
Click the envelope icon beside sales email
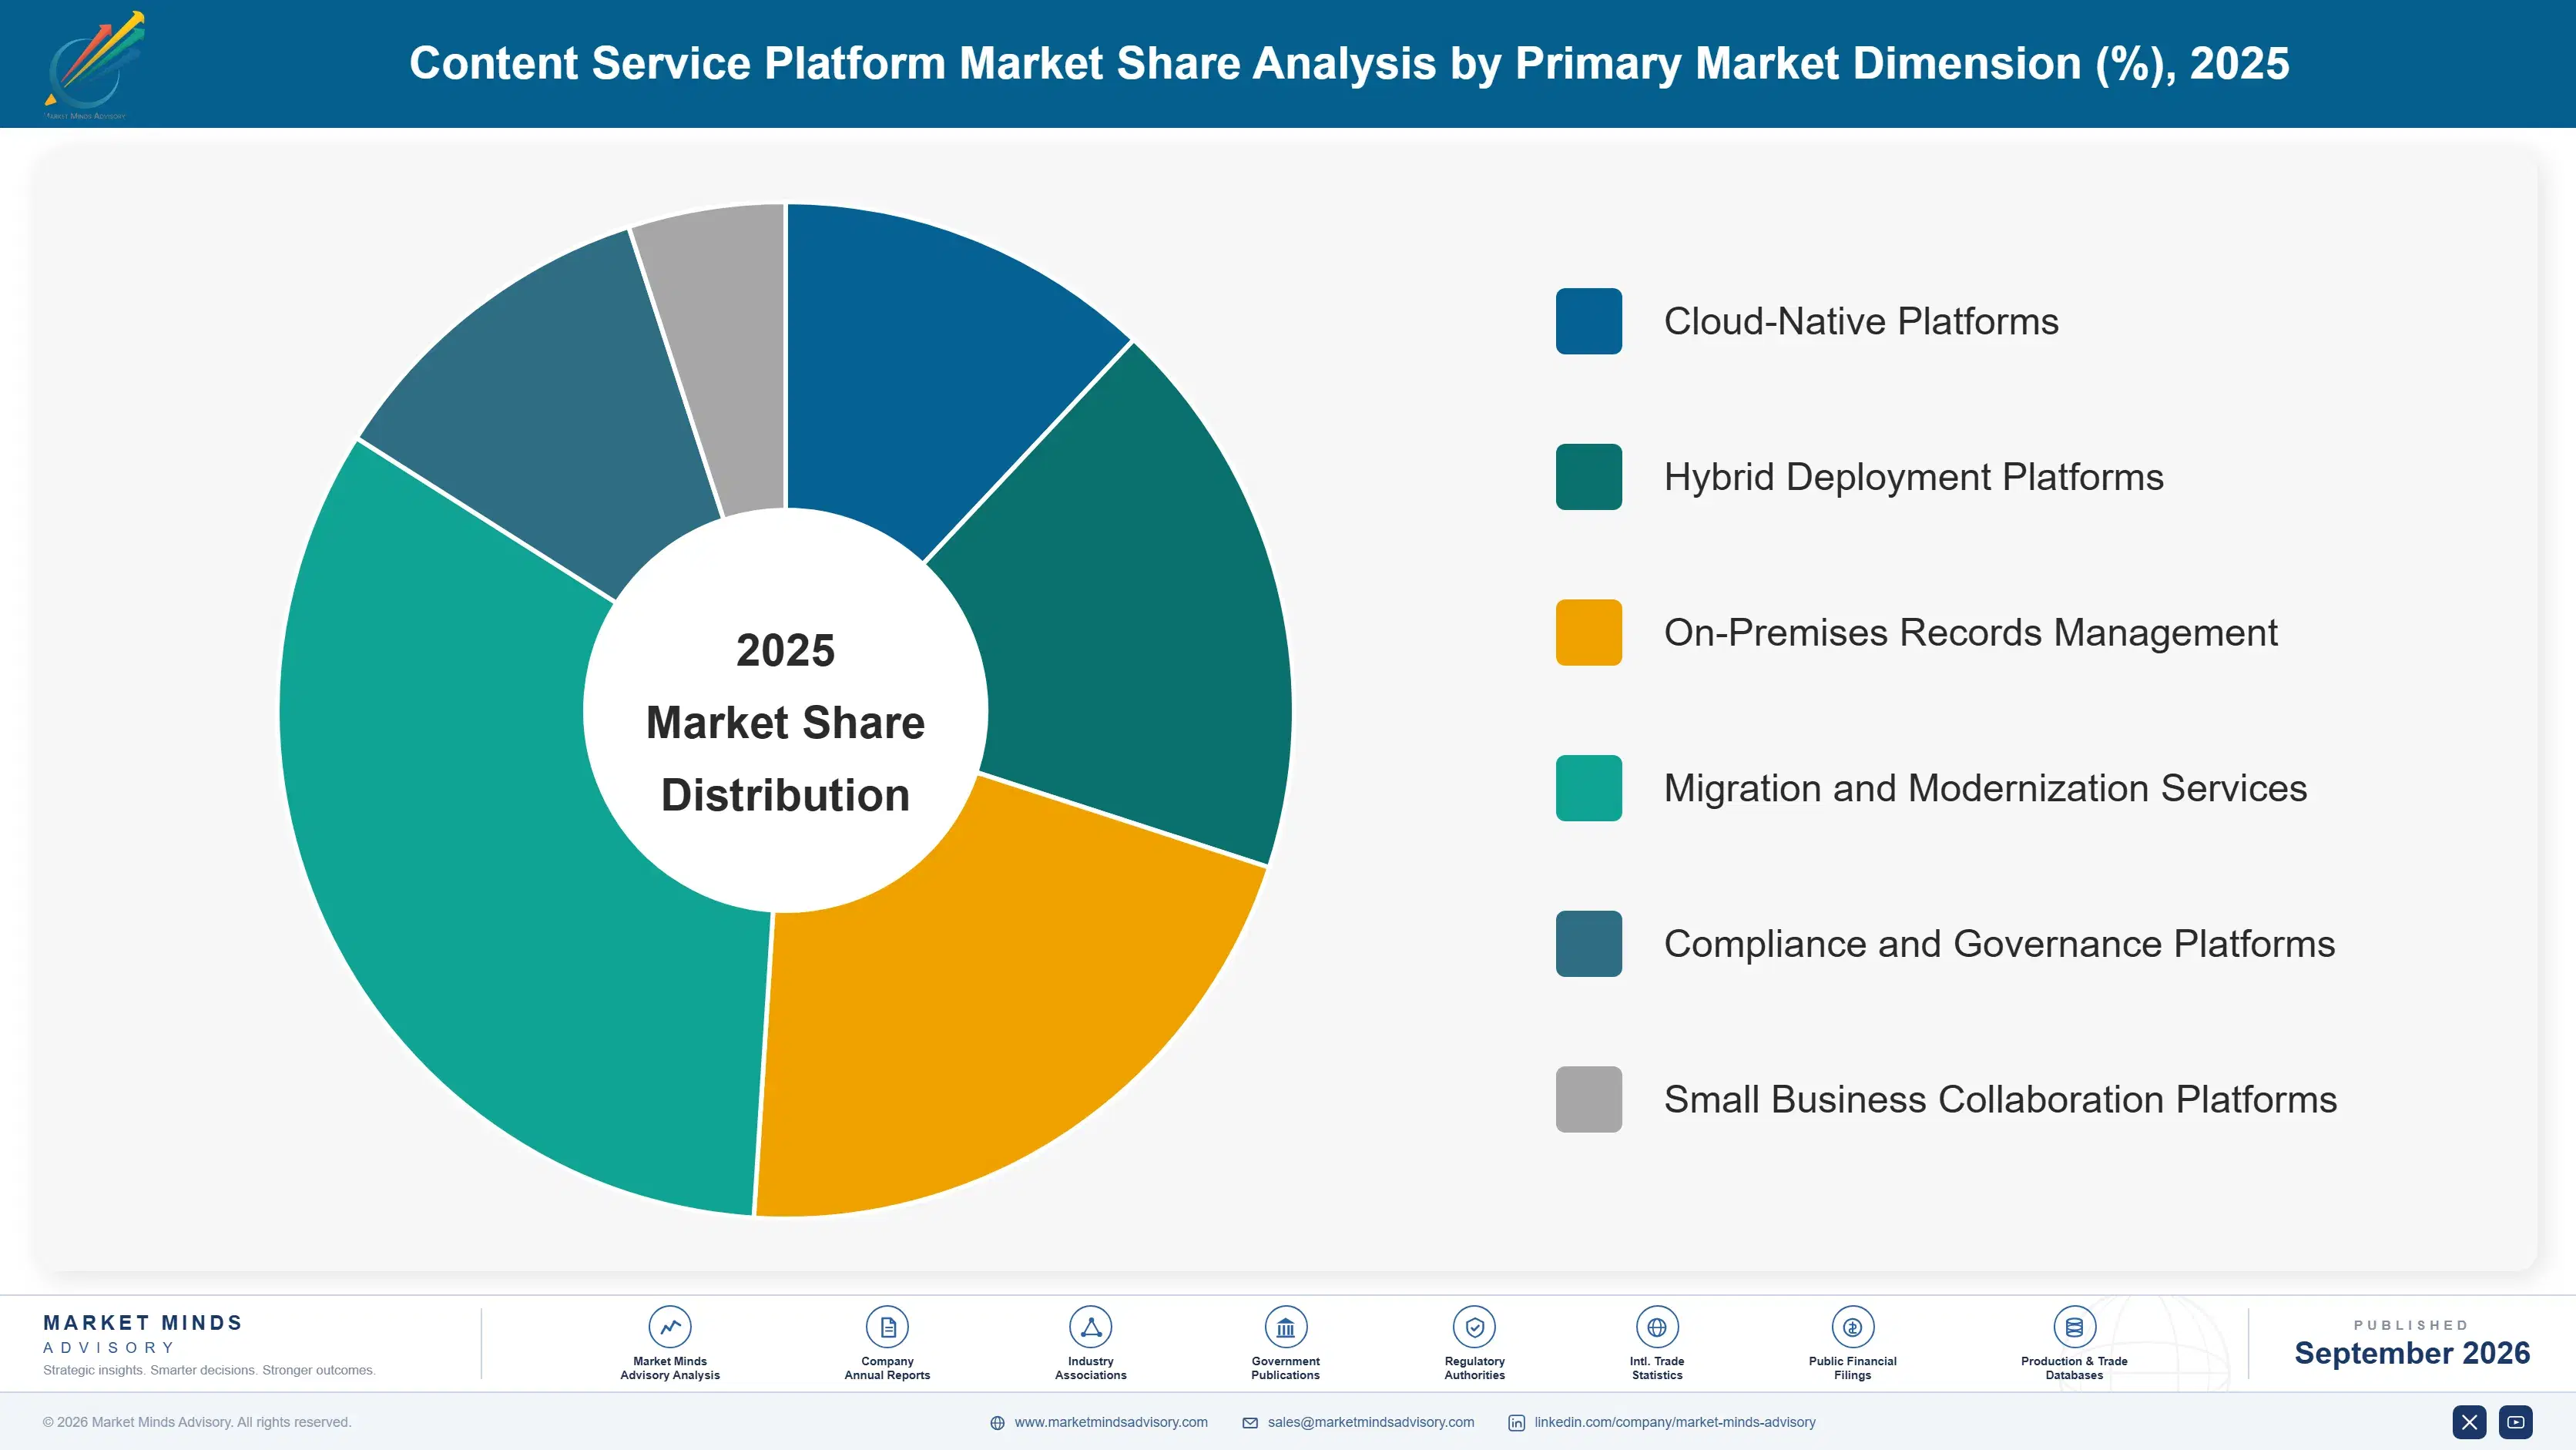(1250, 1423)
